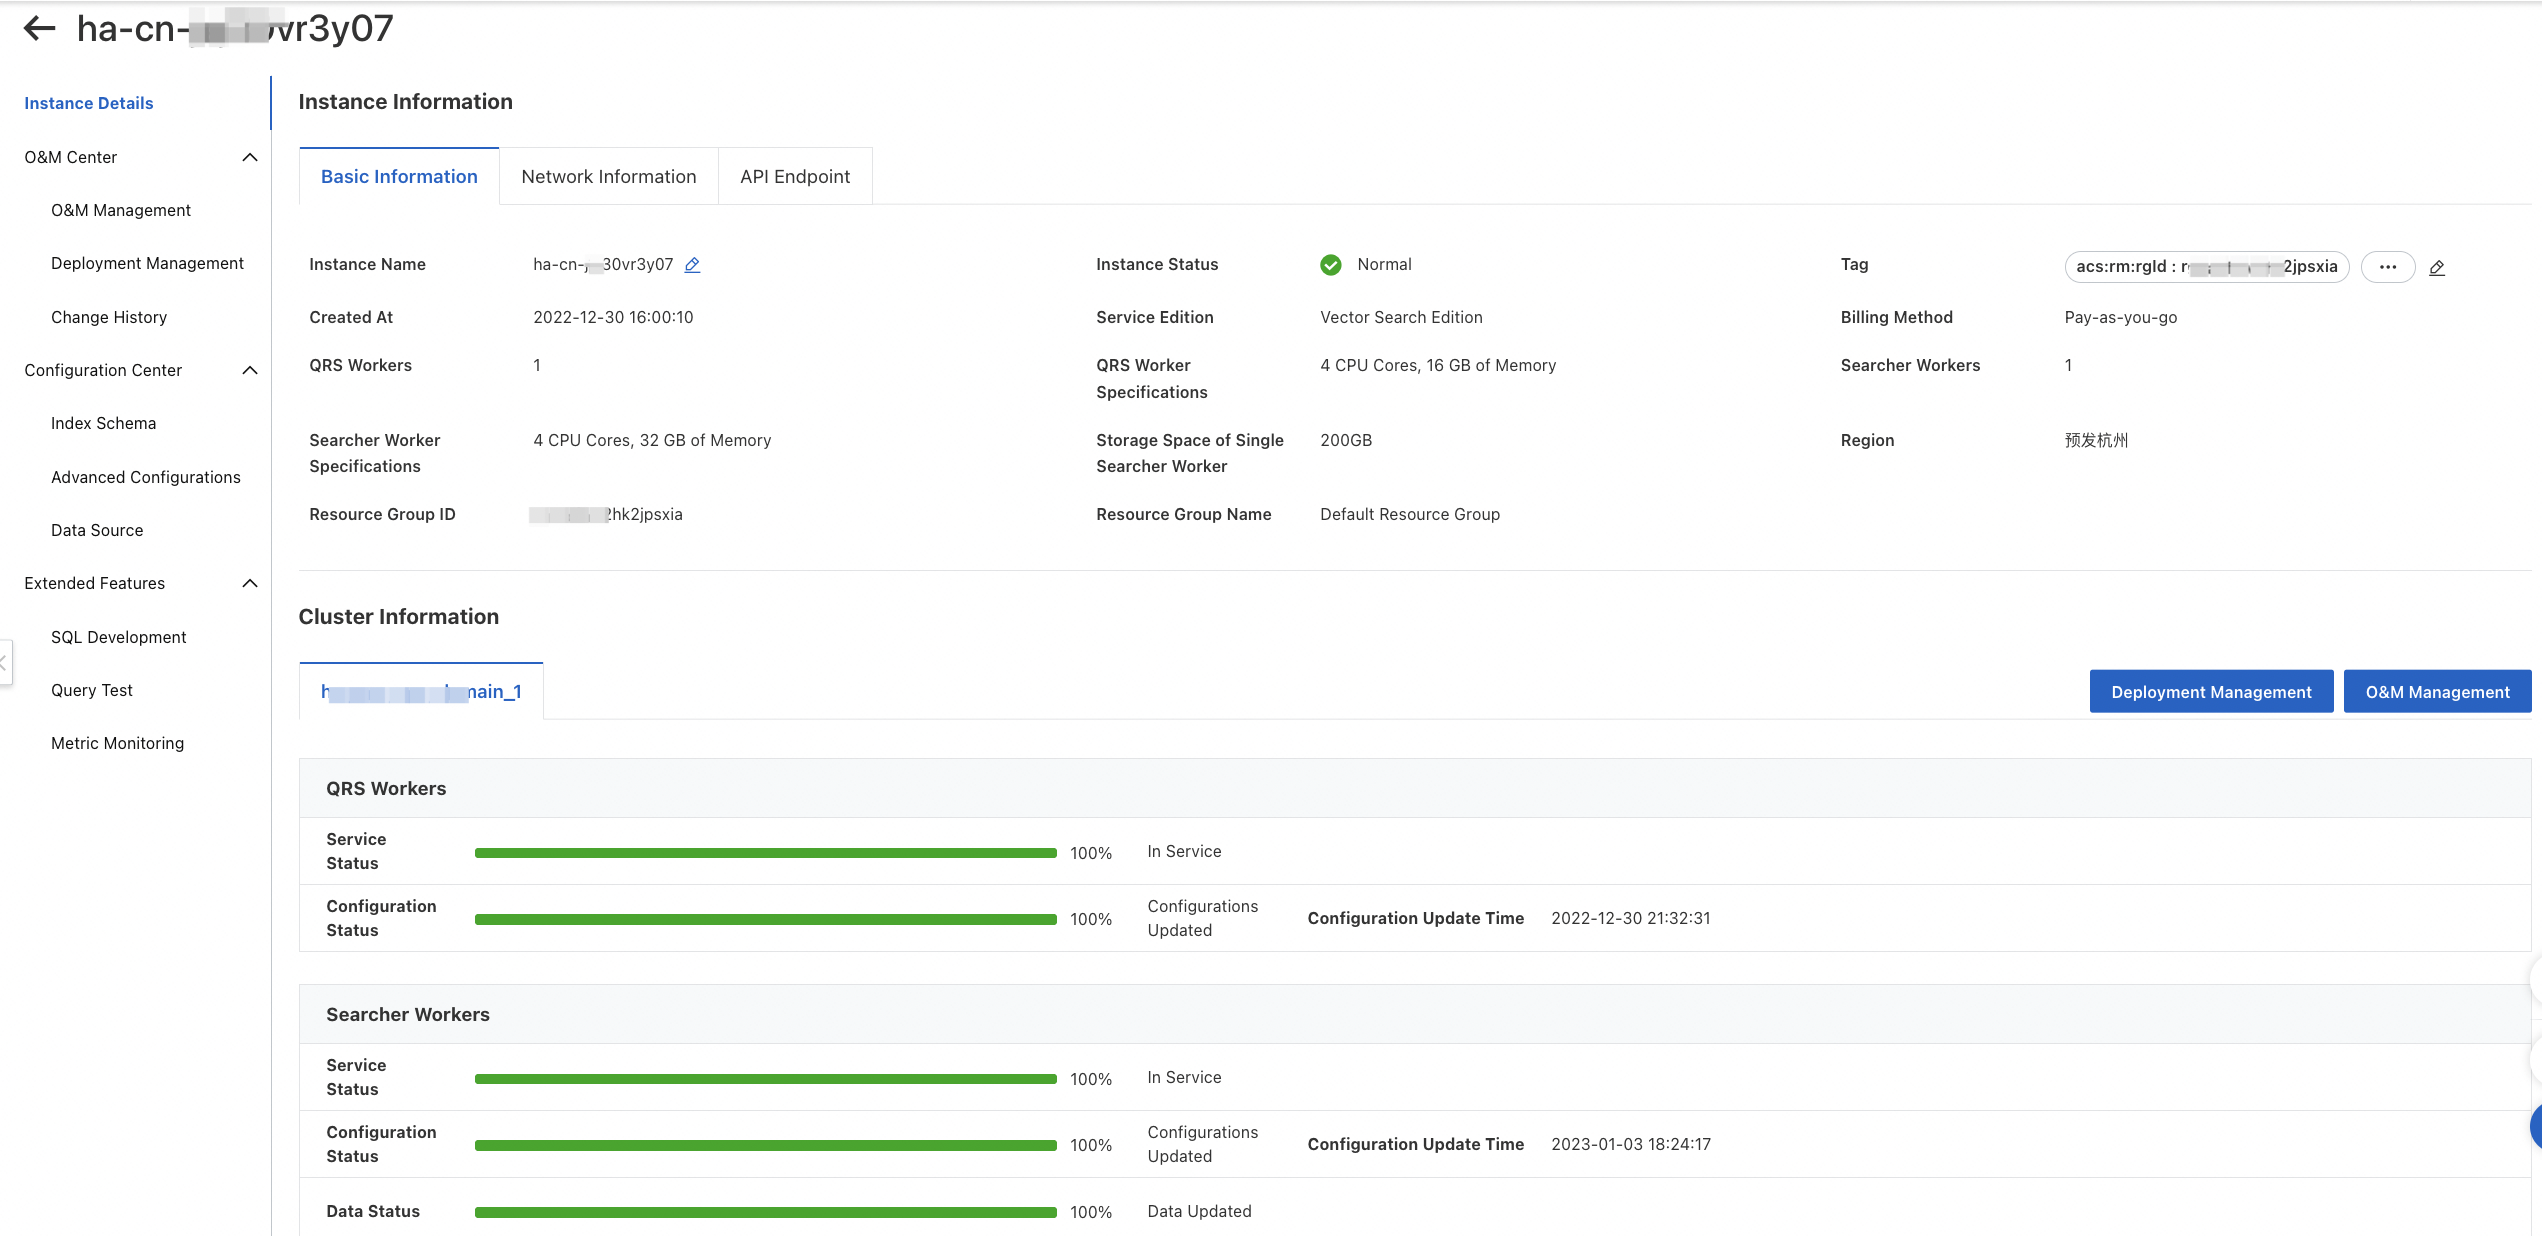Click the QRS Workers service status bar
Image resolution: width=2542 pixels, height=1236 pixels.
765,853
